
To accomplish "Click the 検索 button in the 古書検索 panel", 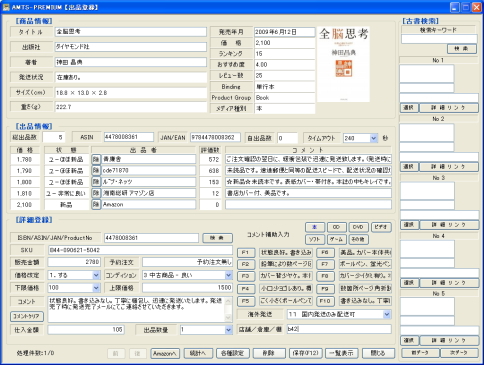I will [x=462, y=49].
